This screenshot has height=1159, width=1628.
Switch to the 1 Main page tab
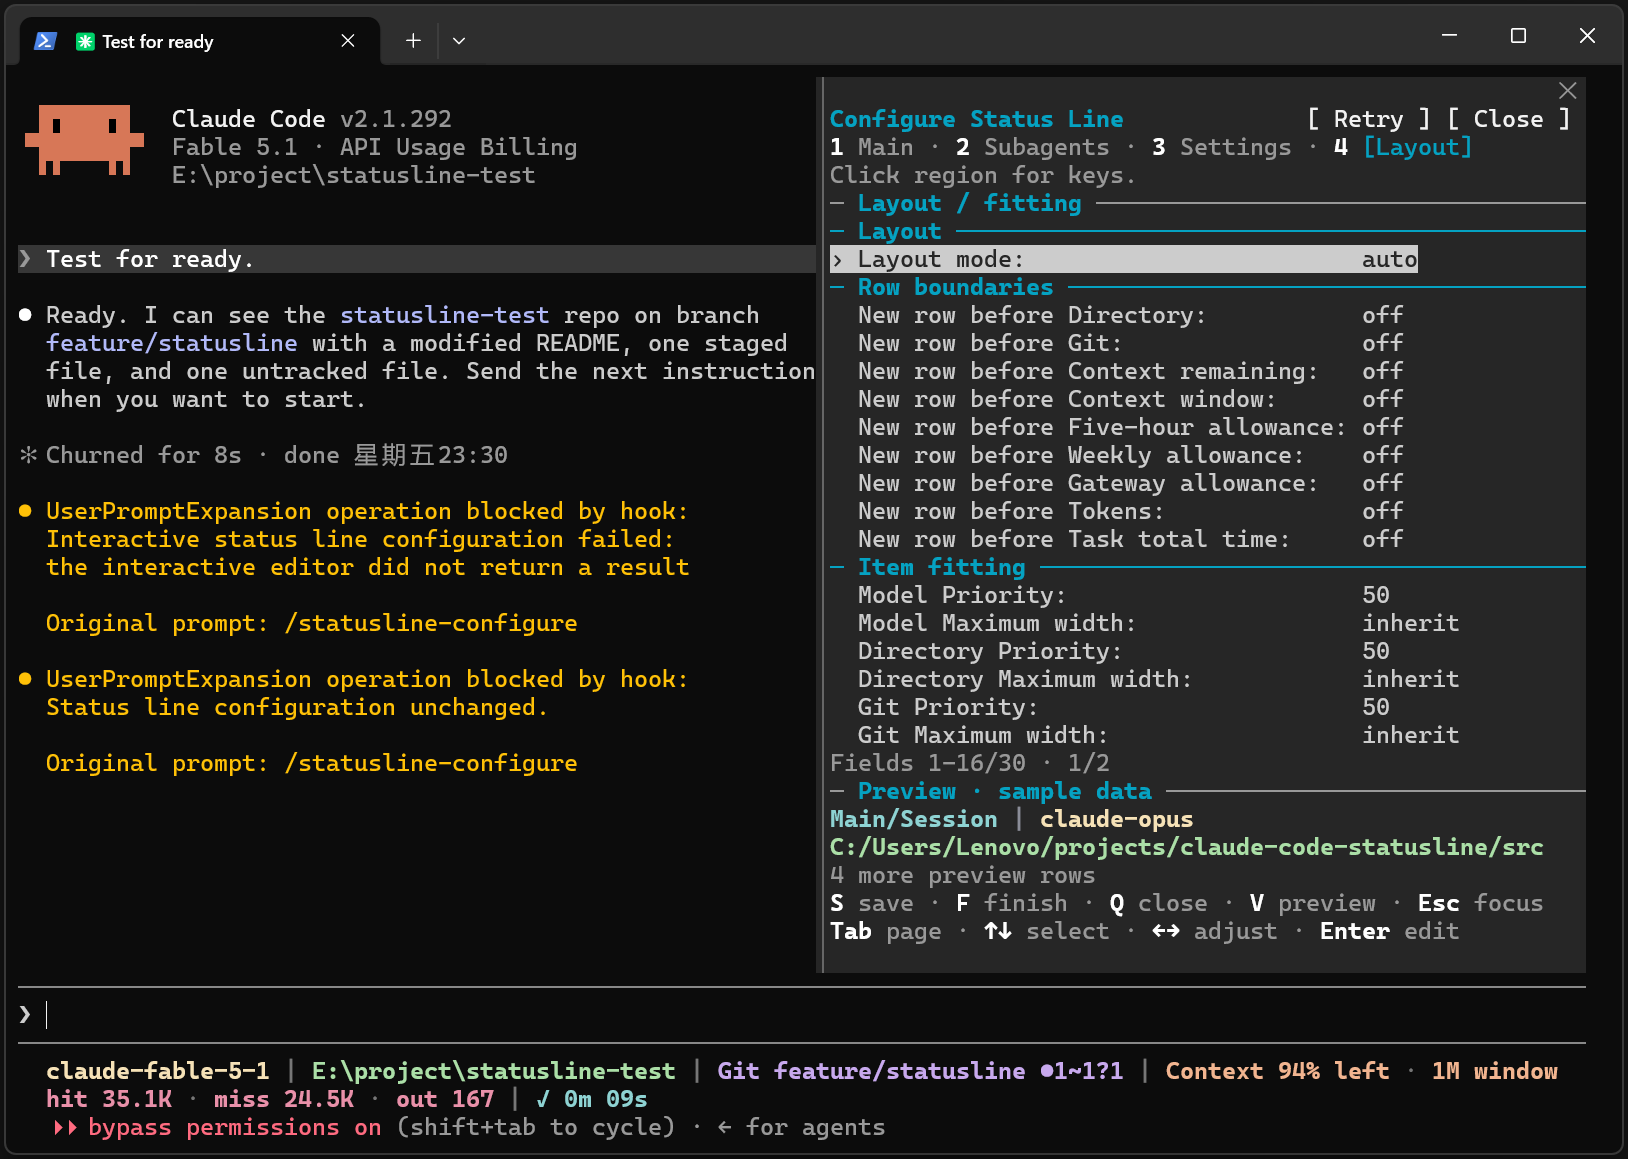coord(872,147)
